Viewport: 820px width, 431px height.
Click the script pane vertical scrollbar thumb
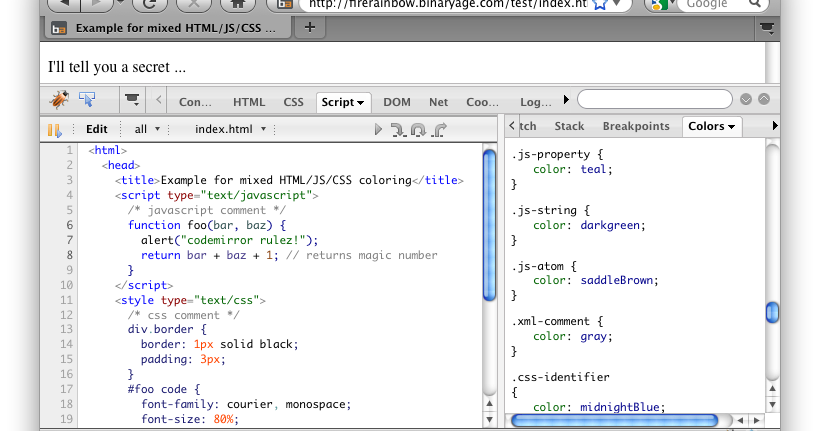(489, 225)
